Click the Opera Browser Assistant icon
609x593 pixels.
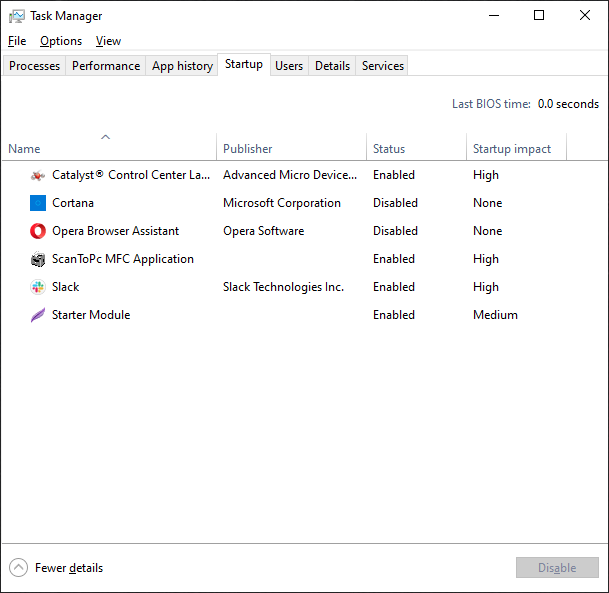(38, 231)
